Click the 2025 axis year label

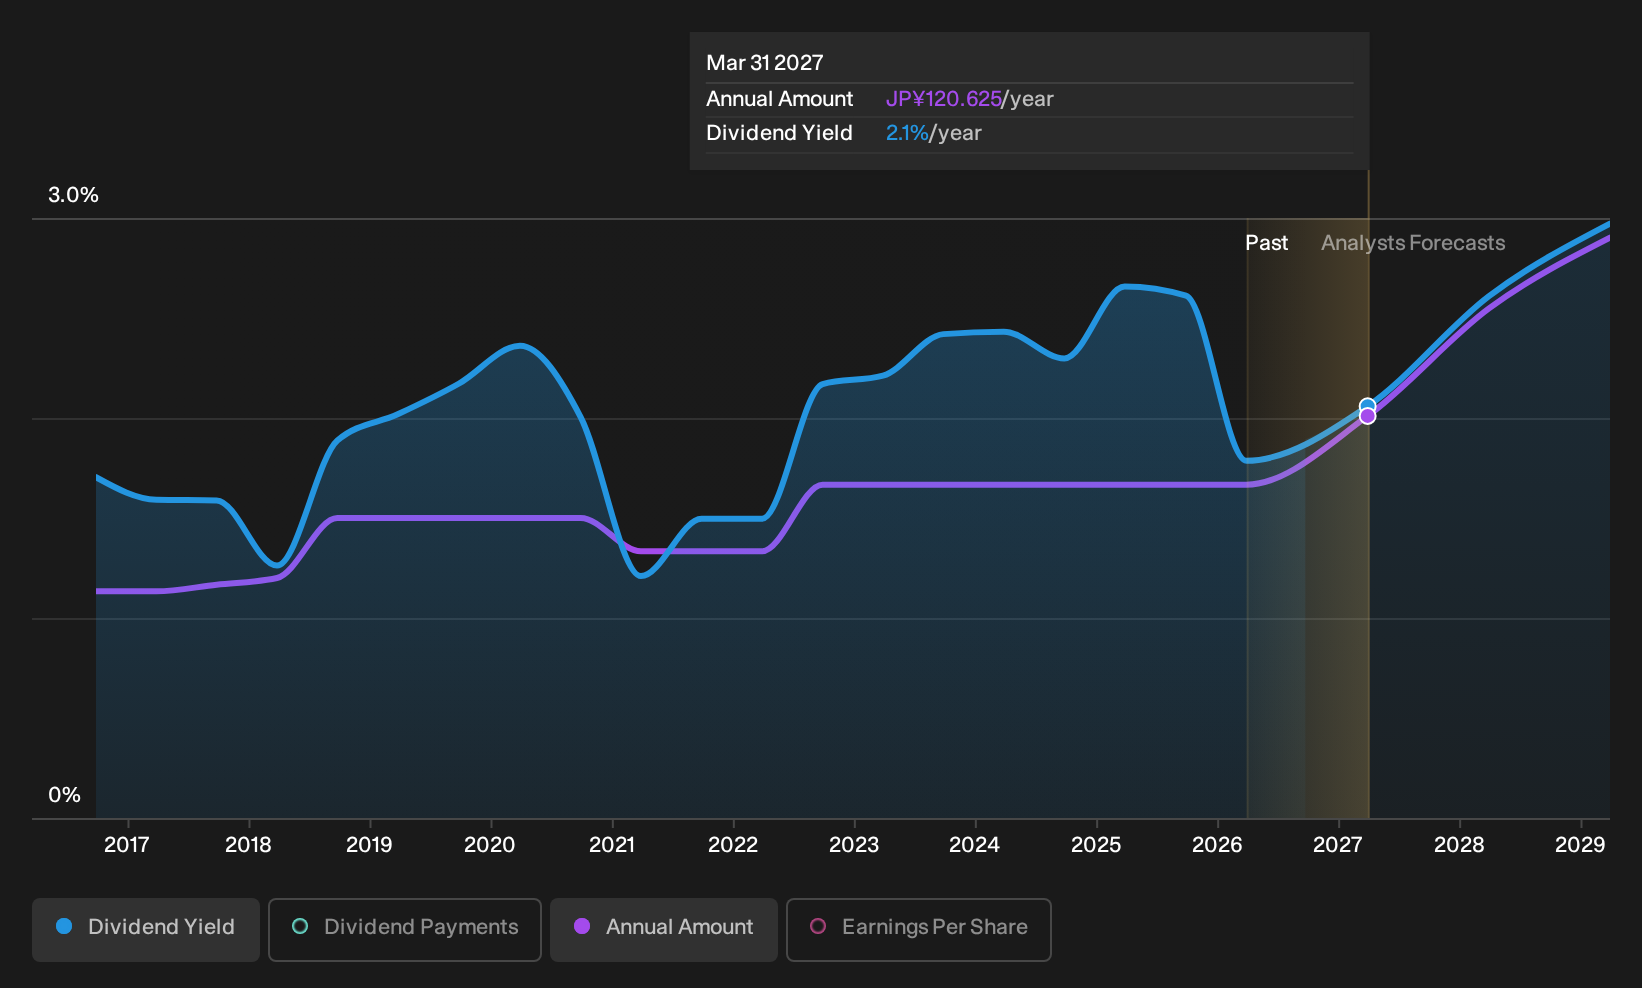pos(1096,845)
